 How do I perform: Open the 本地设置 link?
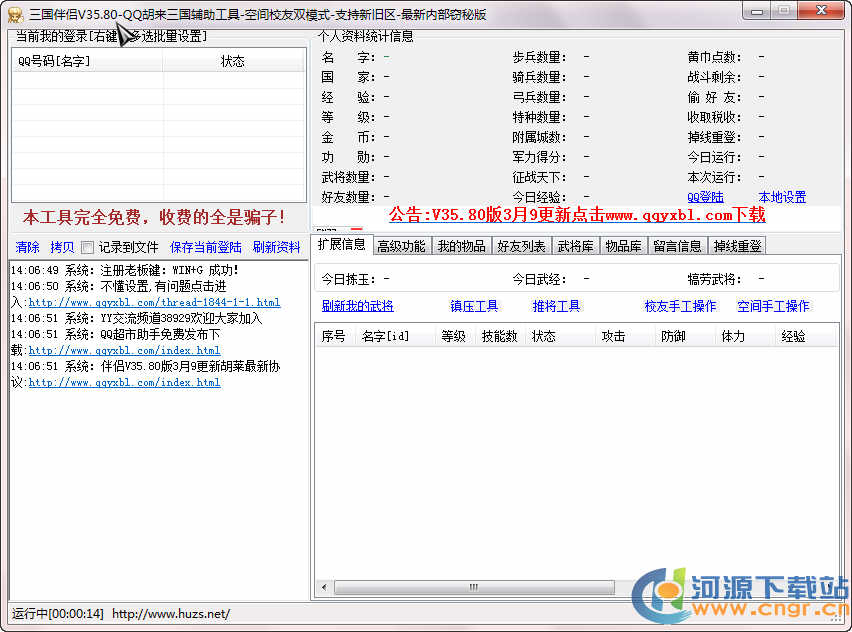[x=782, y=197]
